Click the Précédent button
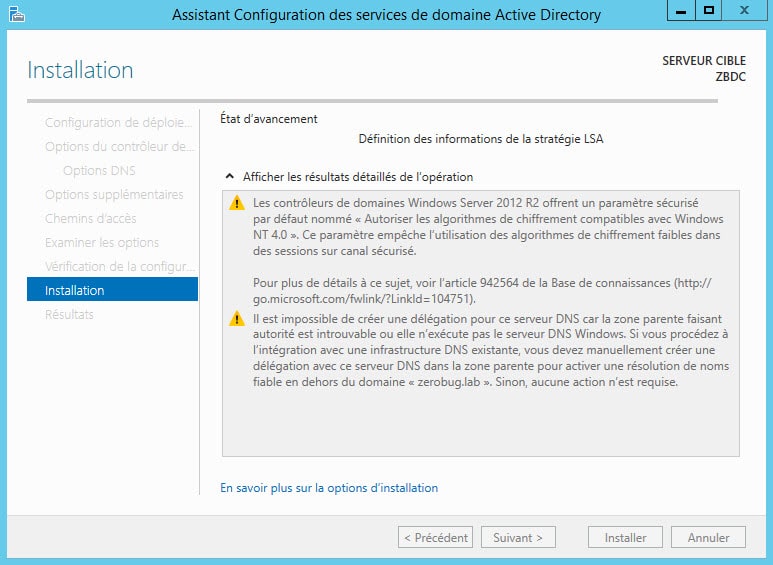The width and height of the screenshot is (773, 565). pos(435,537)
